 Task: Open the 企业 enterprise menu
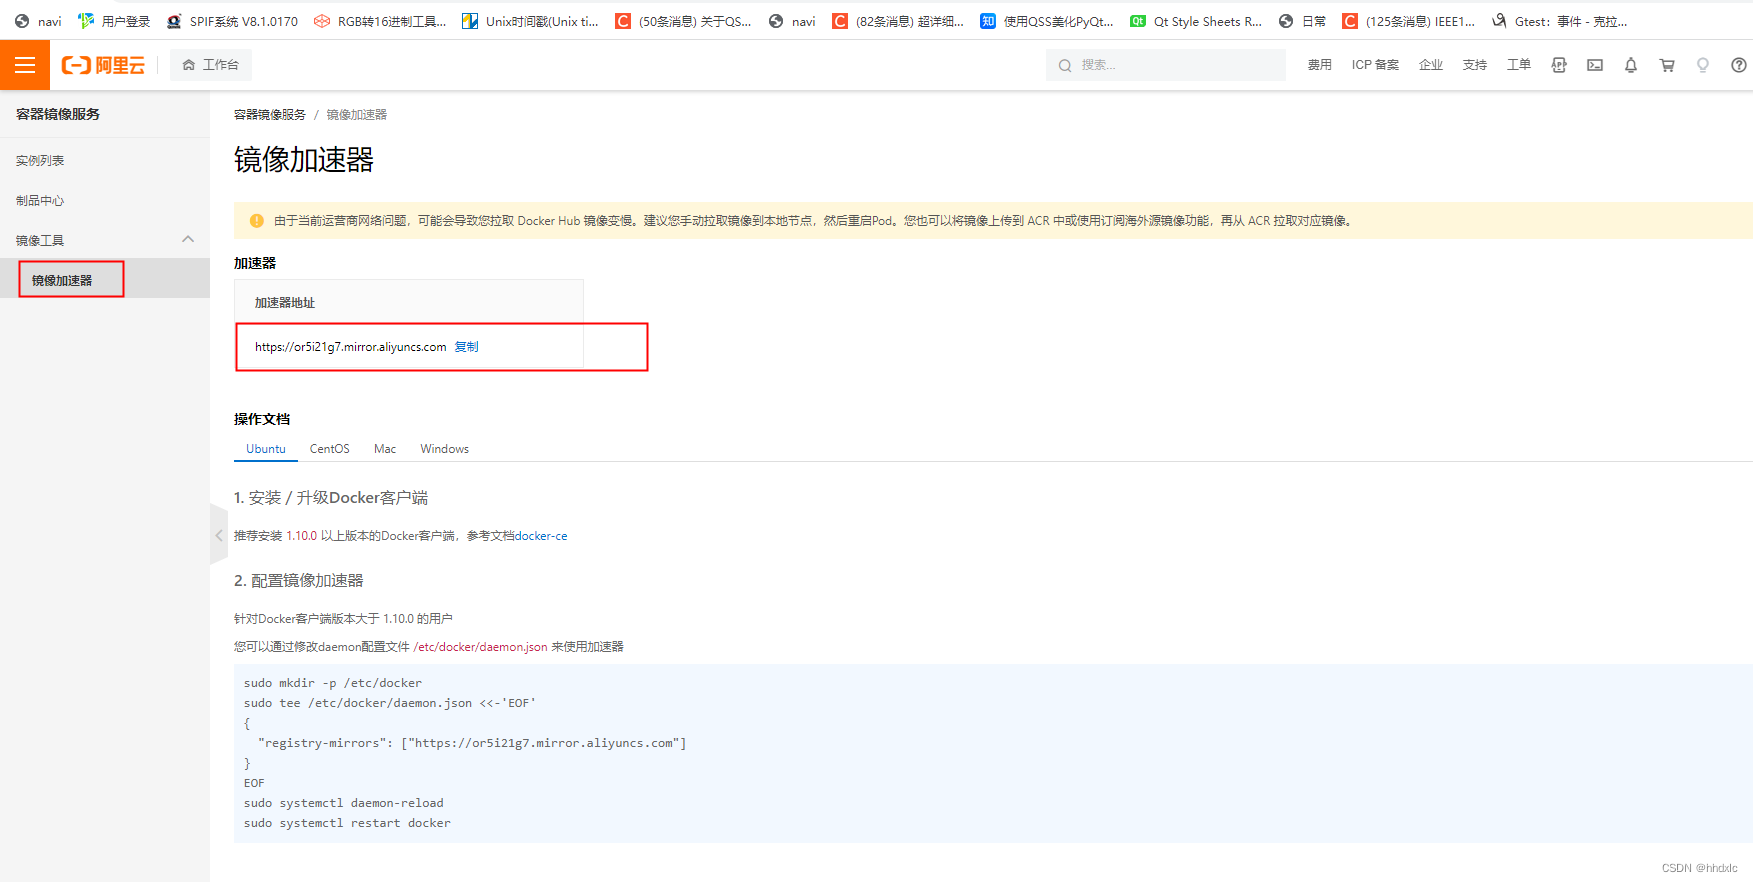tap(1431, 65)
